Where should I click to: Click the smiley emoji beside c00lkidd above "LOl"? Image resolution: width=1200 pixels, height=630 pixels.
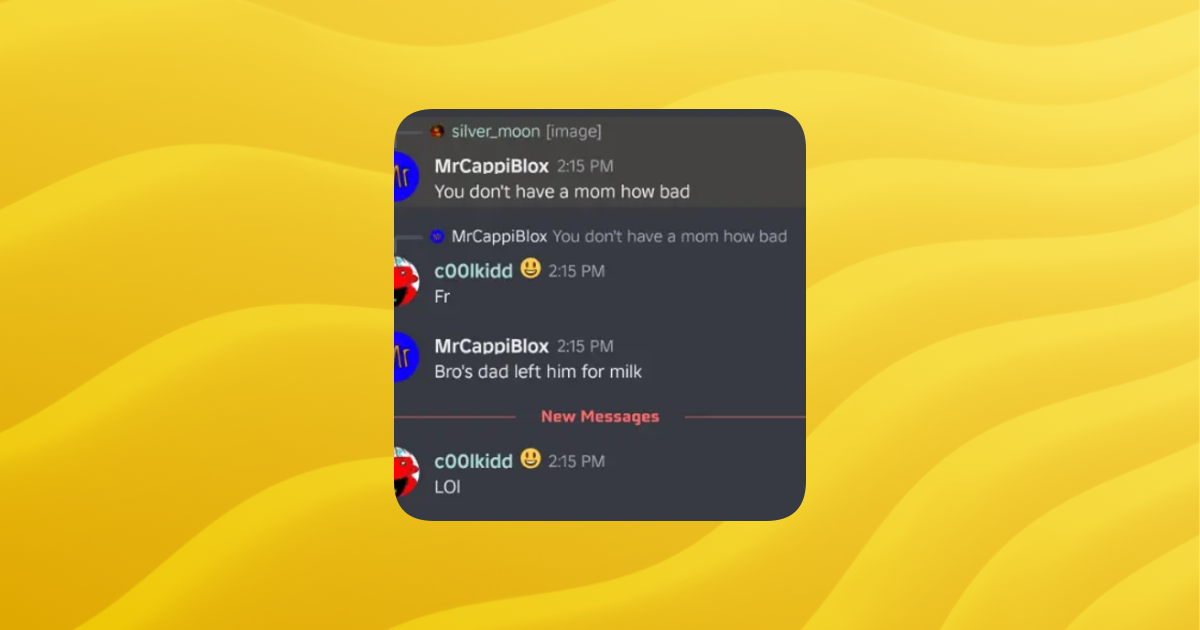point(530,459)
